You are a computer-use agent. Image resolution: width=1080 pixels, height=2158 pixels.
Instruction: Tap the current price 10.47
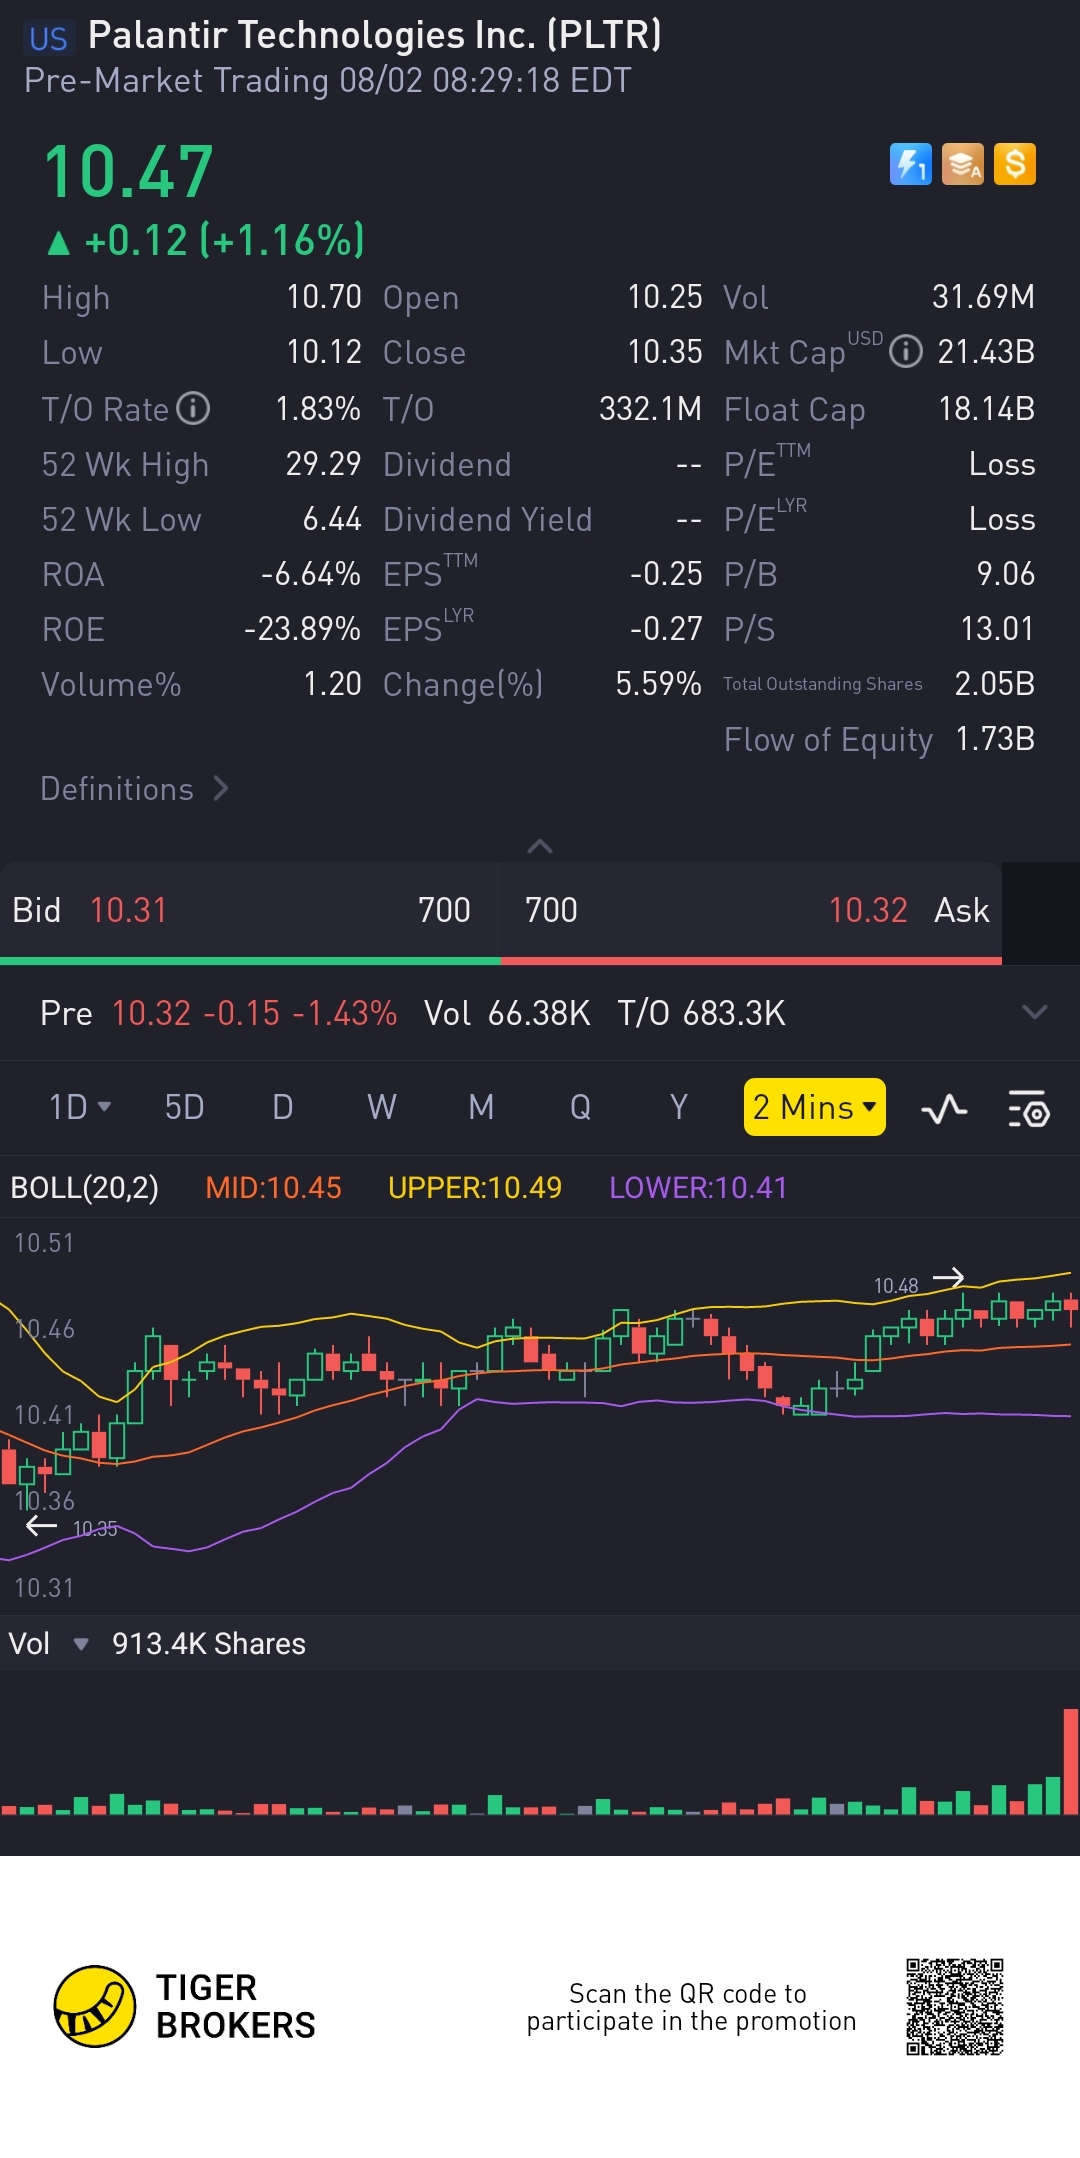click(128, 171)
